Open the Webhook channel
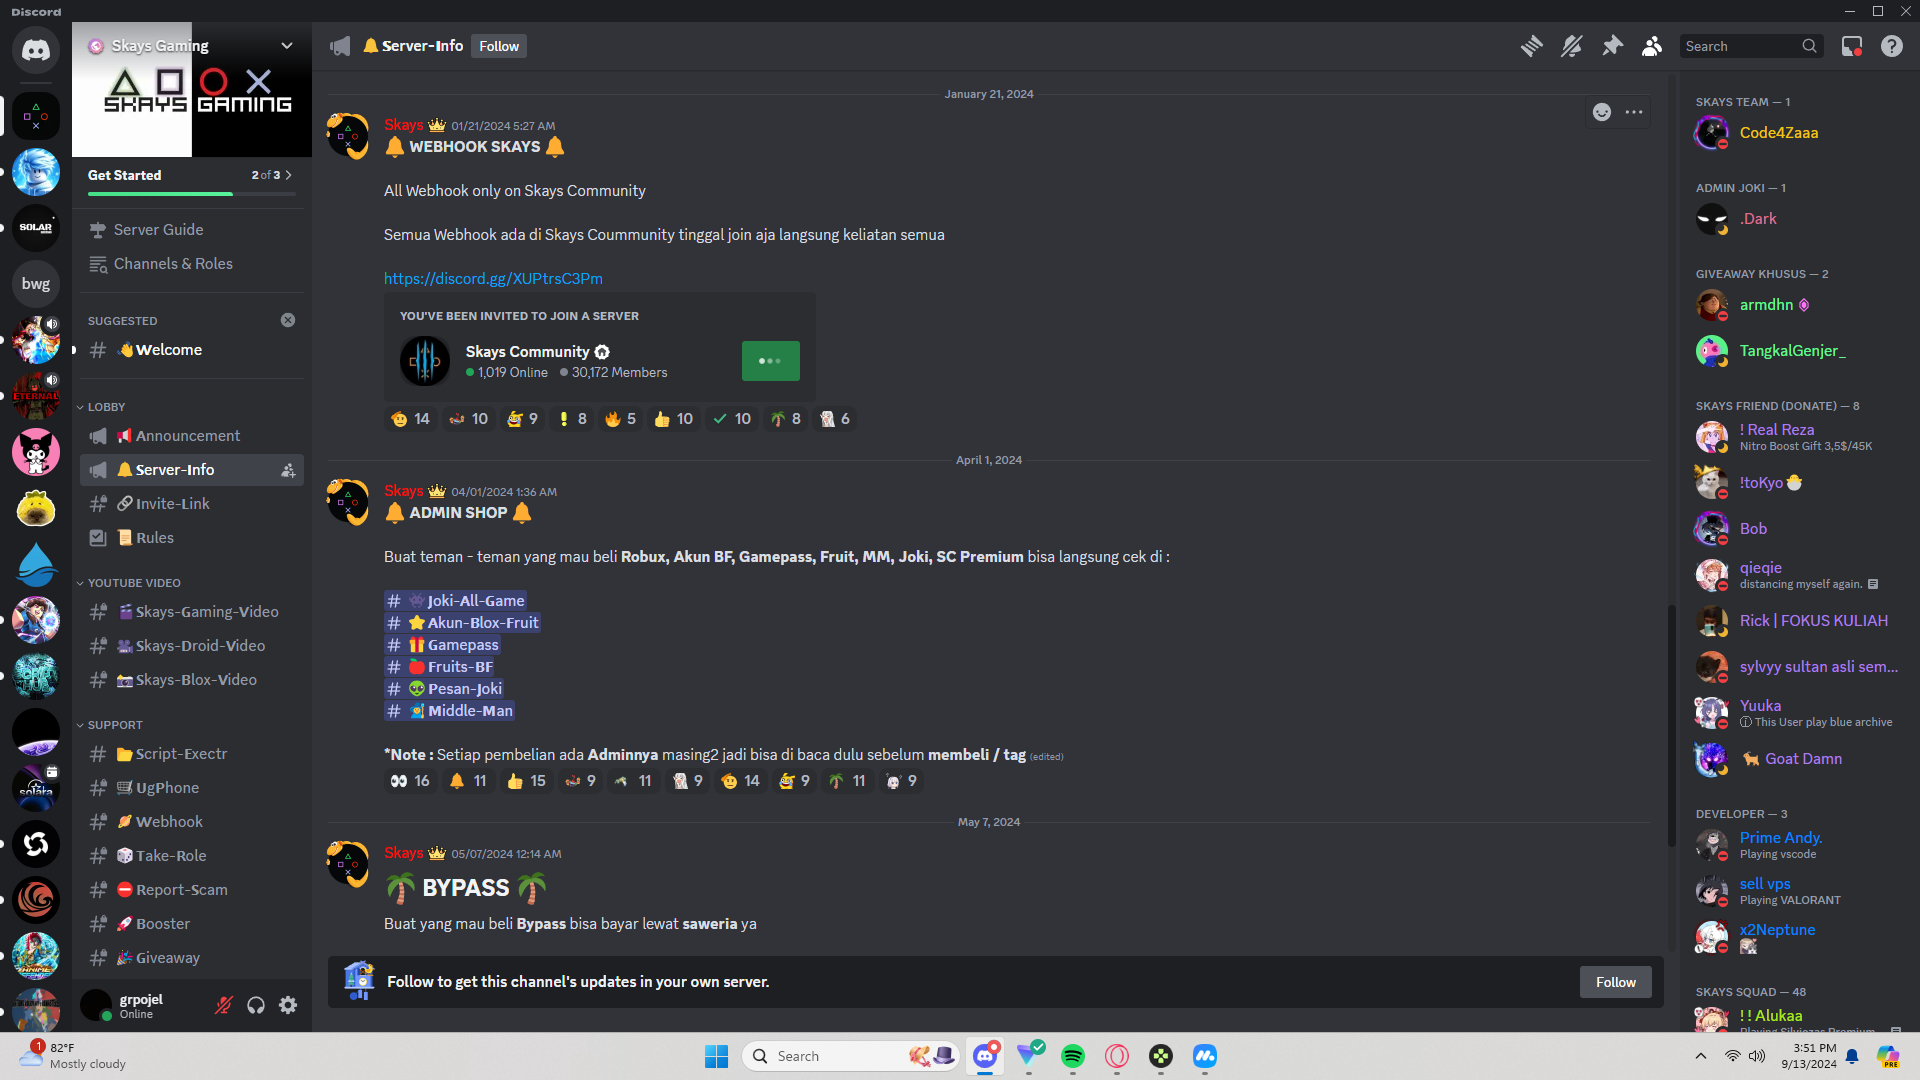 click(x=192, y=822)
